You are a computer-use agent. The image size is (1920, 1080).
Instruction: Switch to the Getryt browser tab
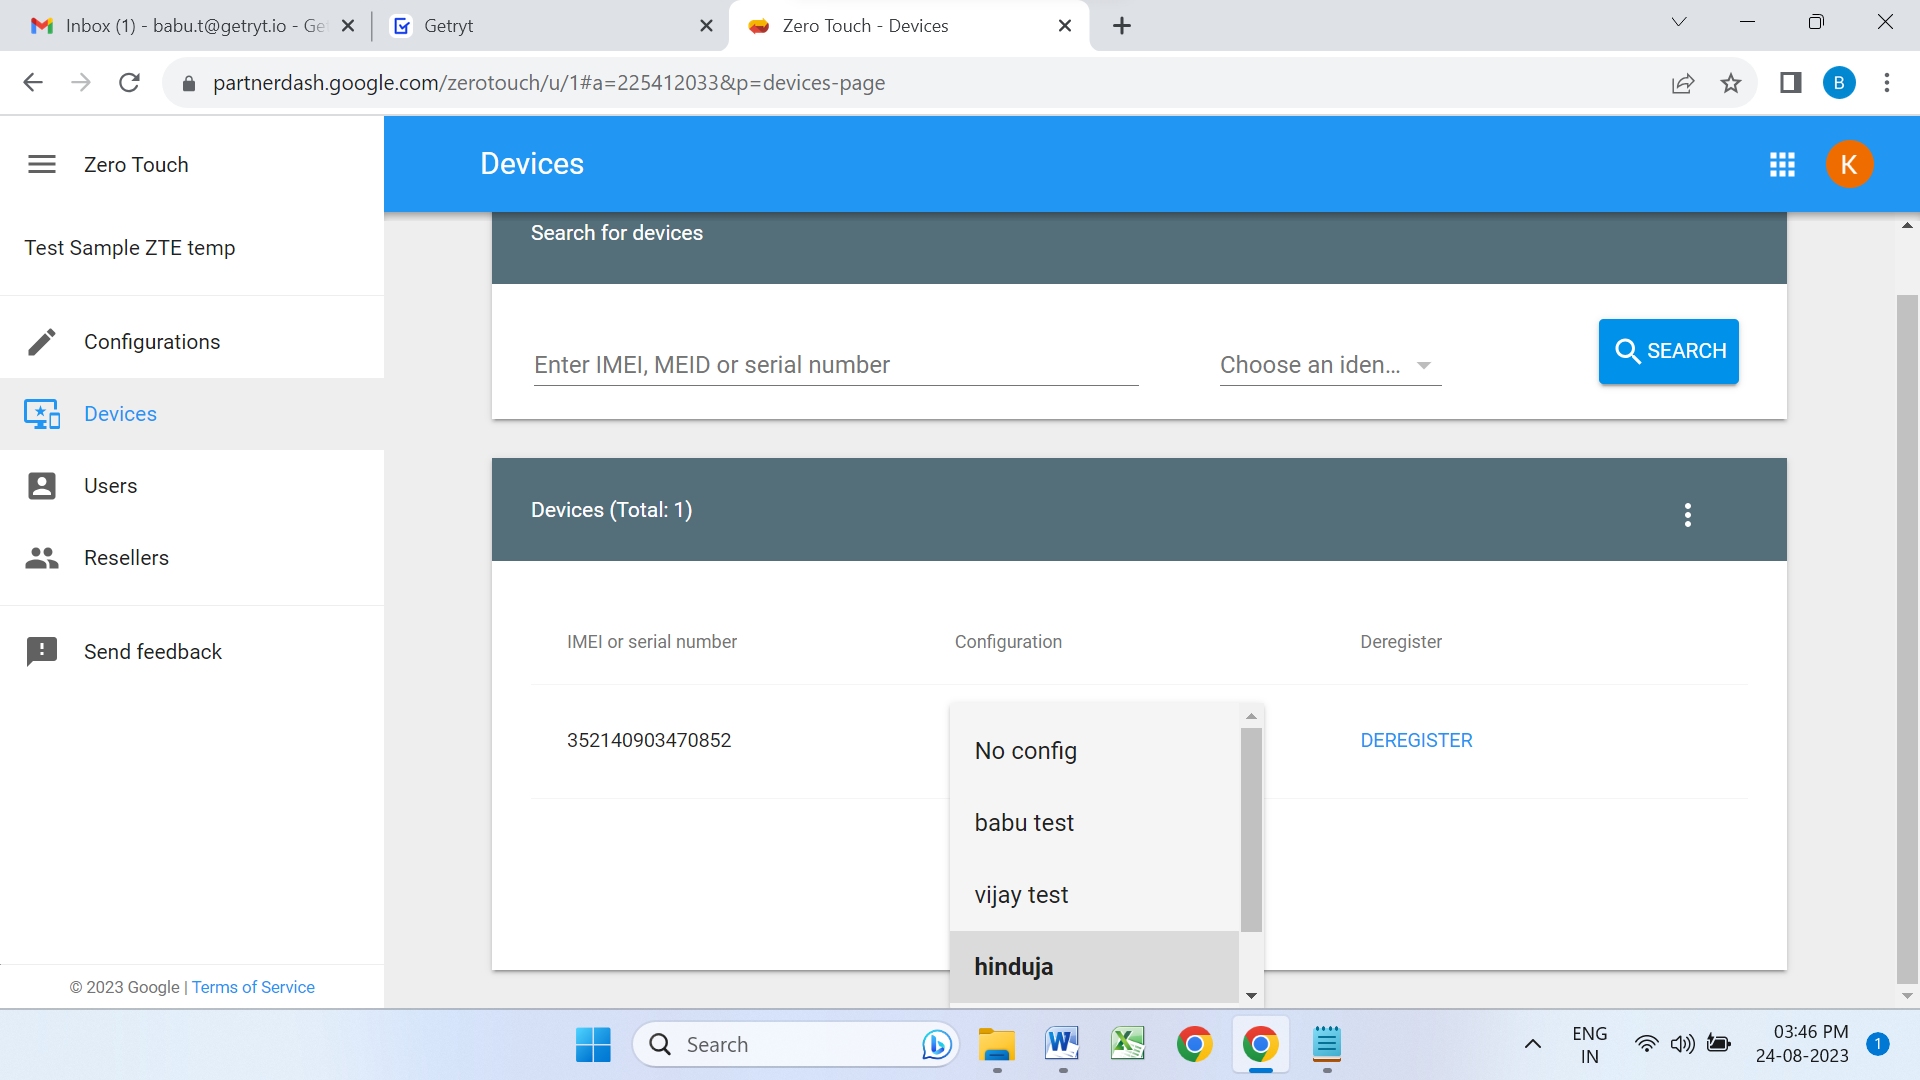449,26
